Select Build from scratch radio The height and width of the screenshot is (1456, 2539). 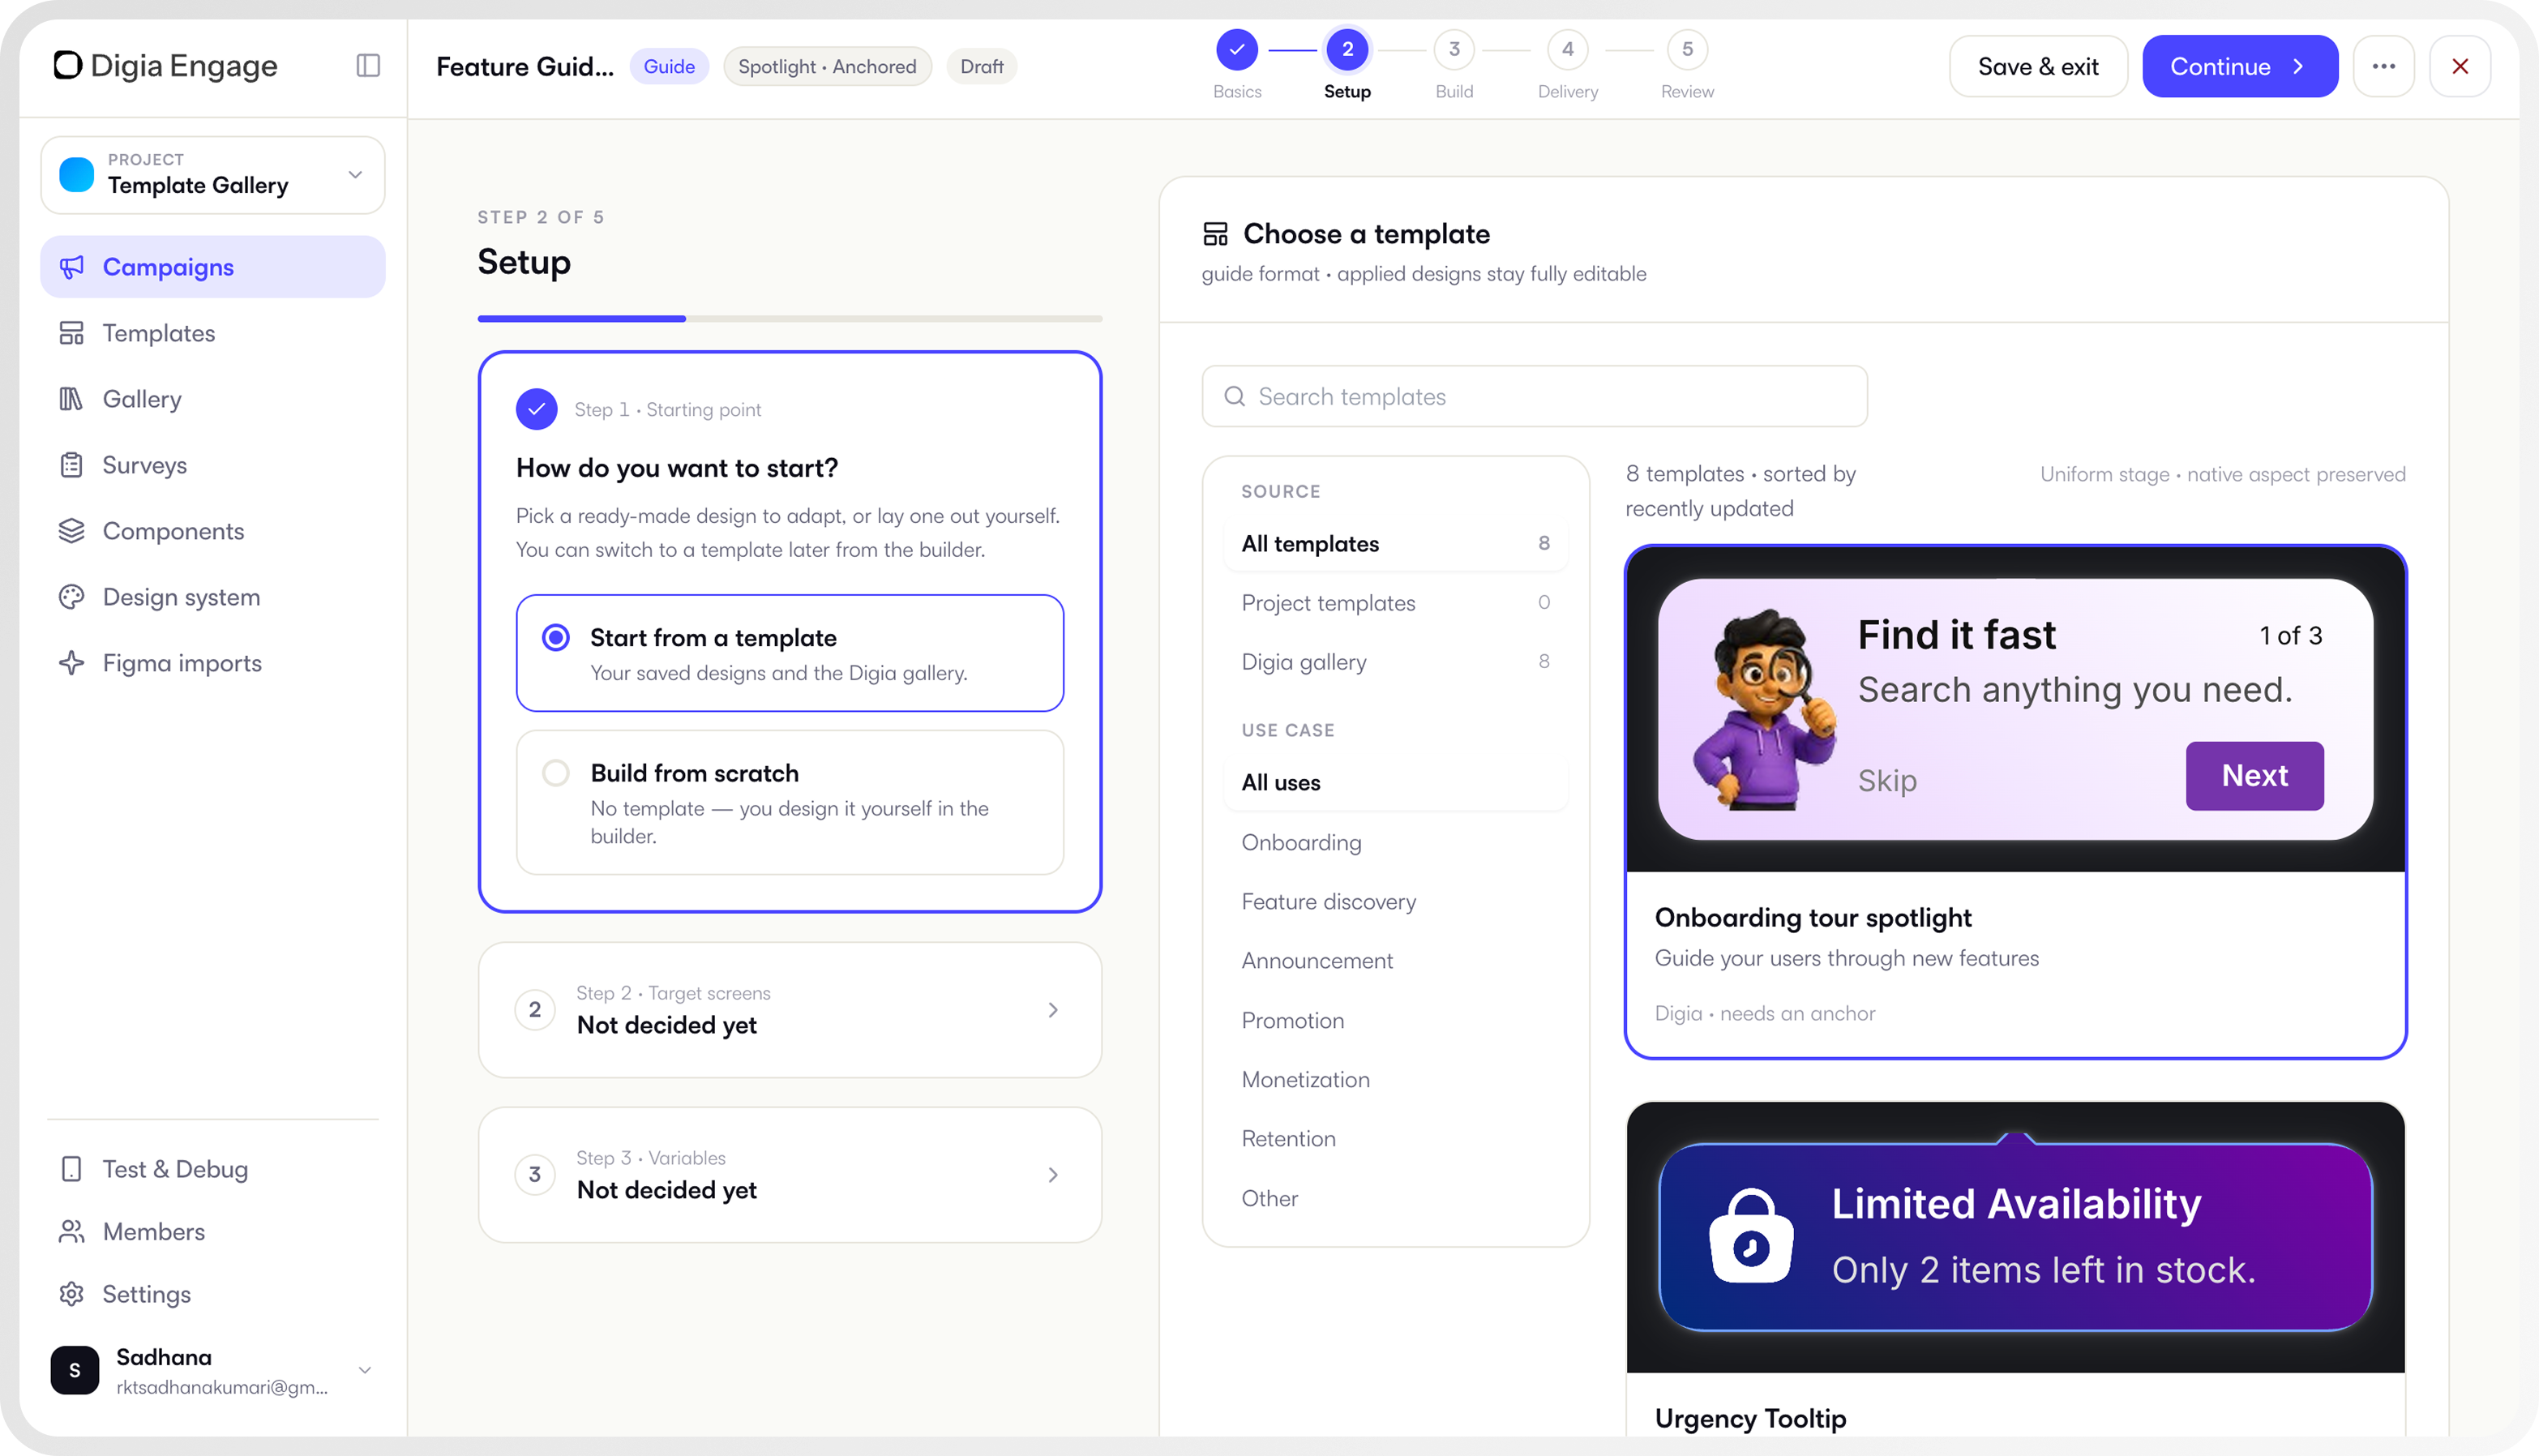pos(556,773)
